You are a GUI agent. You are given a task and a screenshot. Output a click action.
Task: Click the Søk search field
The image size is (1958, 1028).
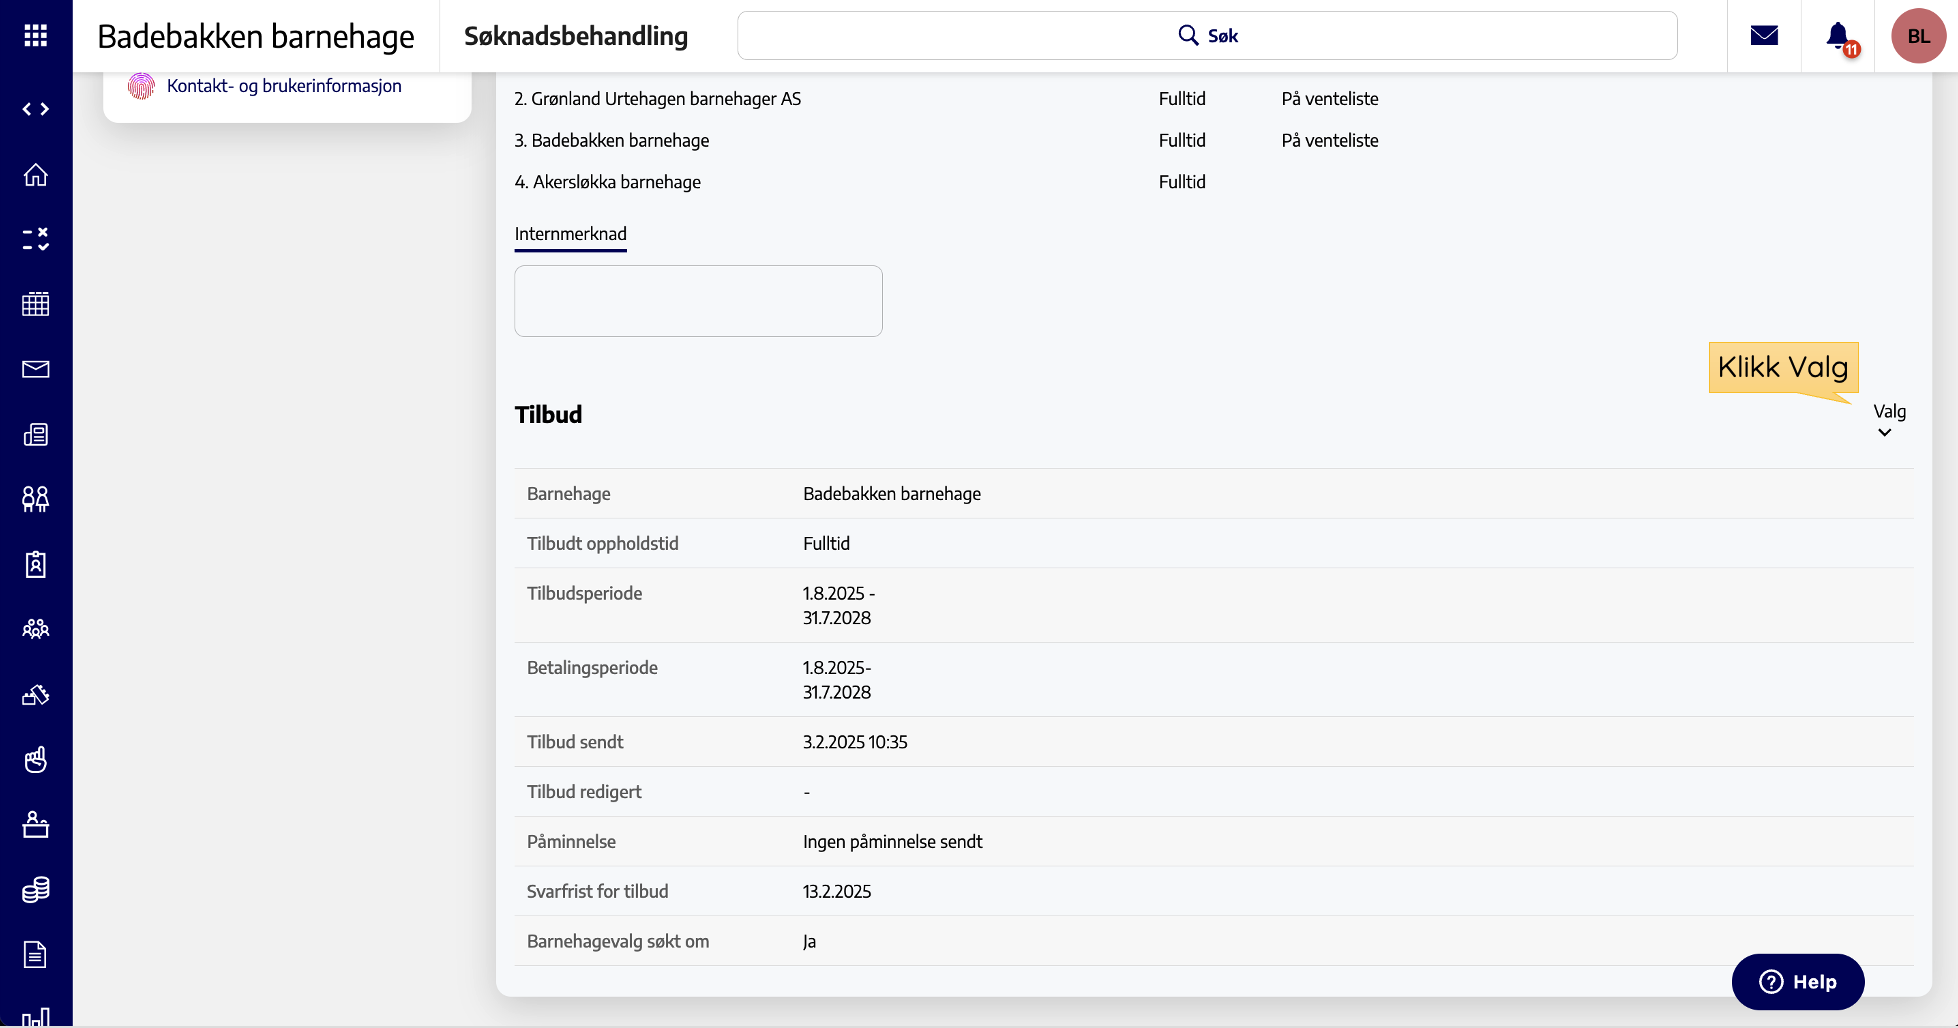tap(1207, 36)
